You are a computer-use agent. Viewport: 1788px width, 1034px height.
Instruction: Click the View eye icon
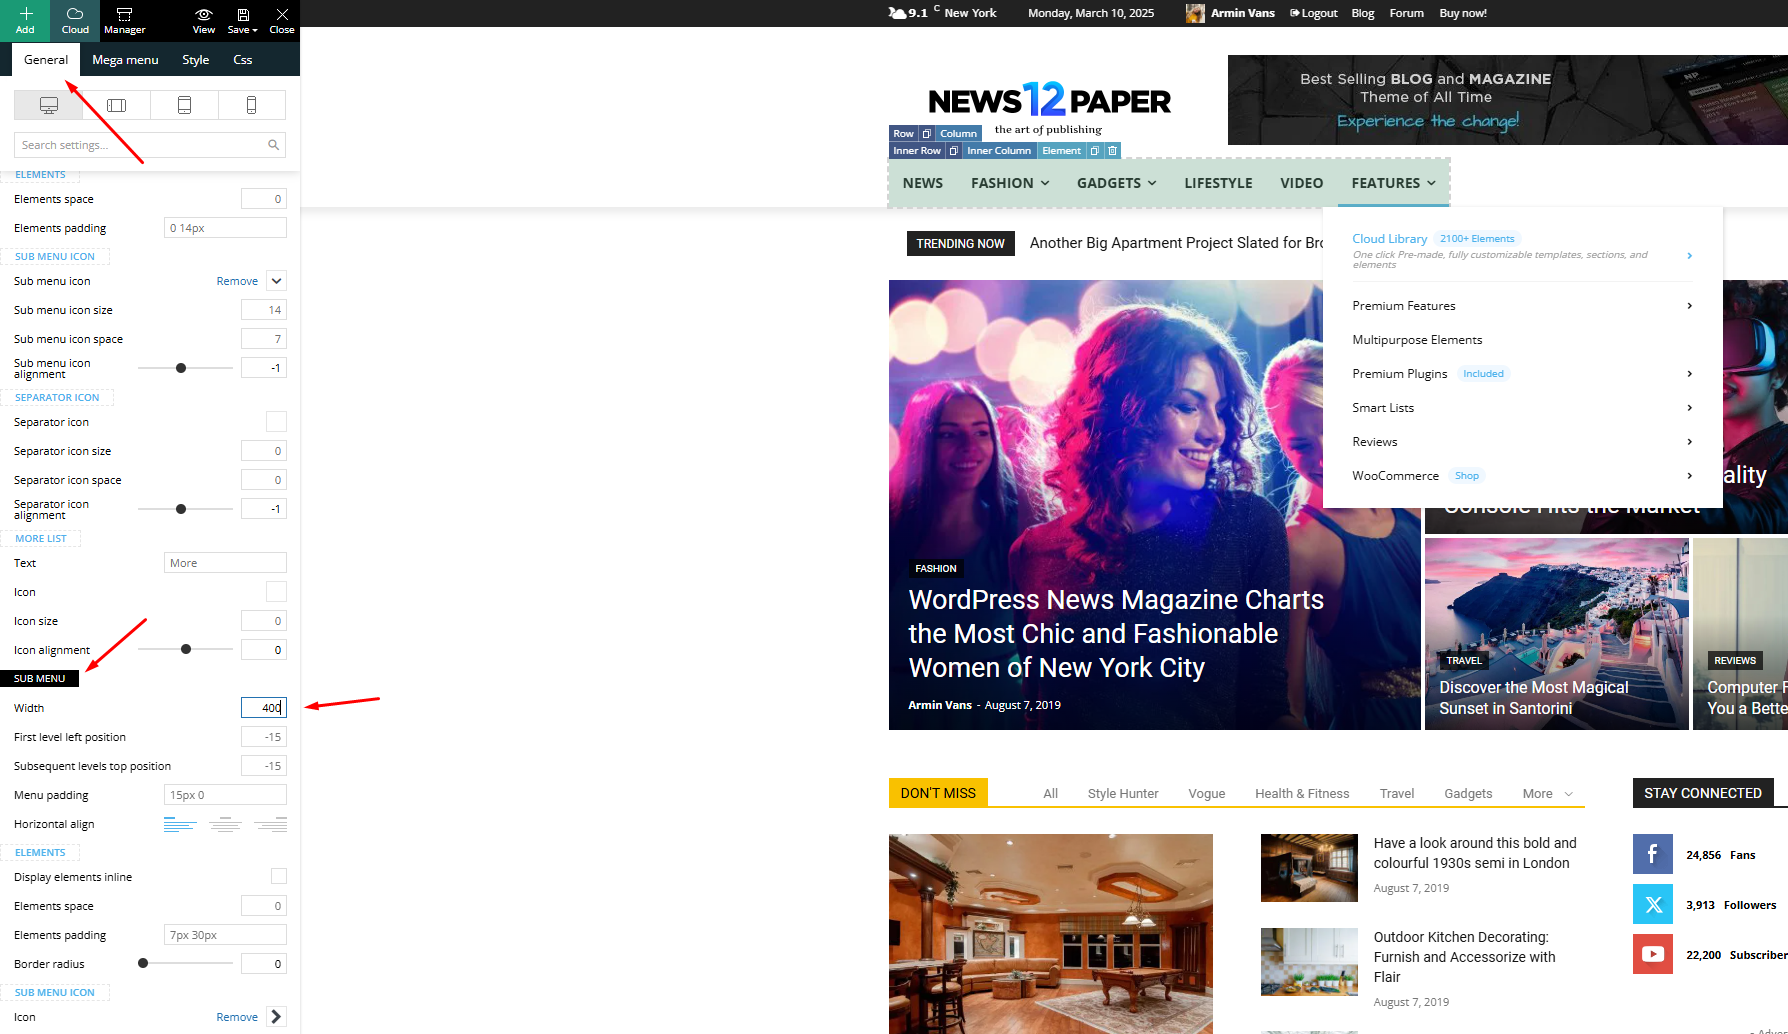tap(204, 14)
